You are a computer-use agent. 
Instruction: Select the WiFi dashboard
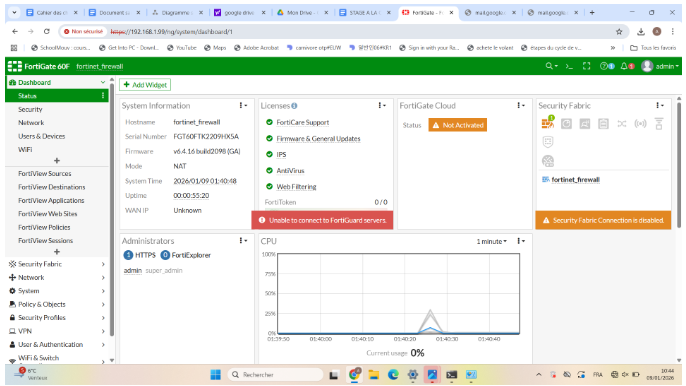(x=25, y=150)
